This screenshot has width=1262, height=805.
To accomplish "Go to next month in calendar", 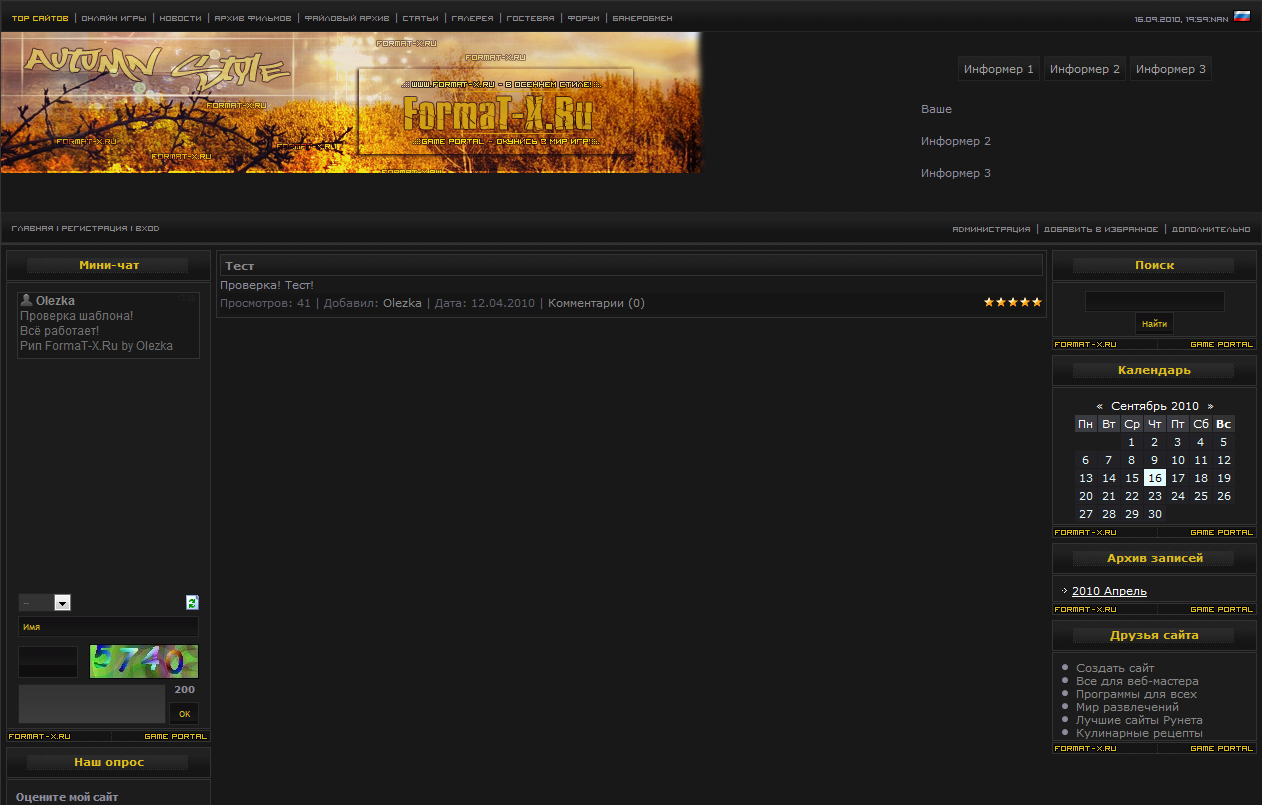I will pos(1210,406).
